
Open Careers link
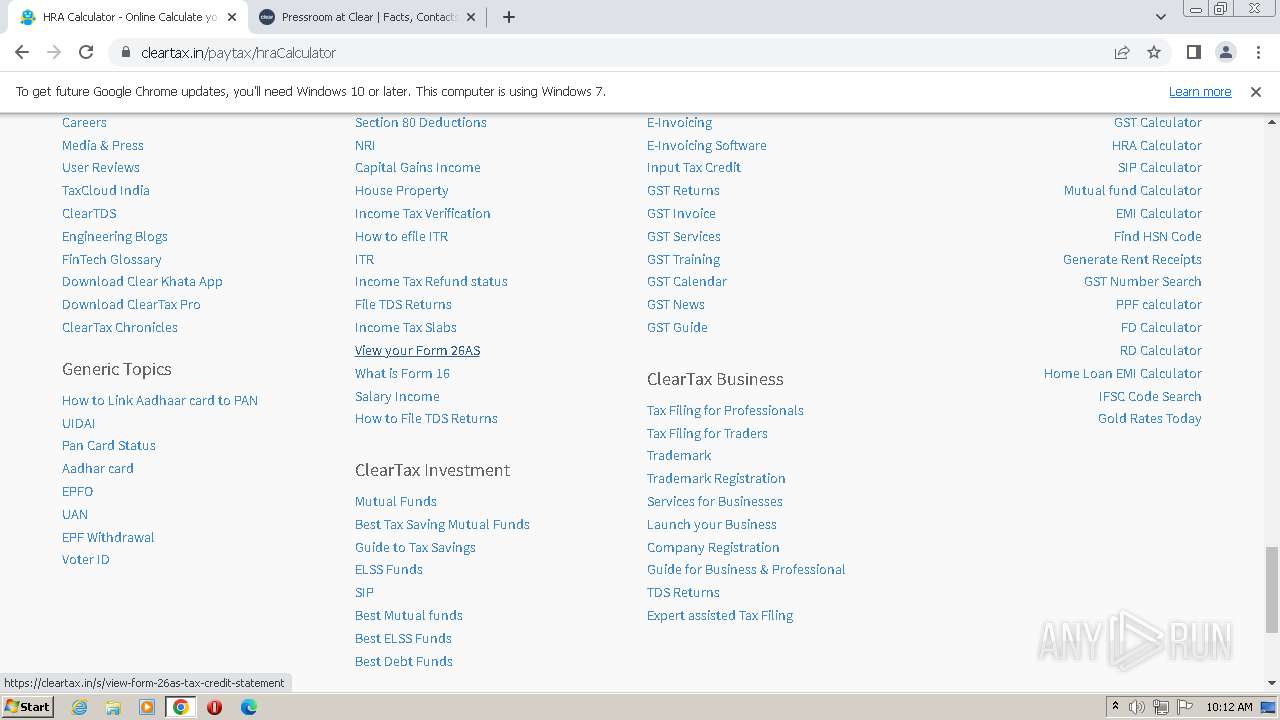[x=84, y=122]
